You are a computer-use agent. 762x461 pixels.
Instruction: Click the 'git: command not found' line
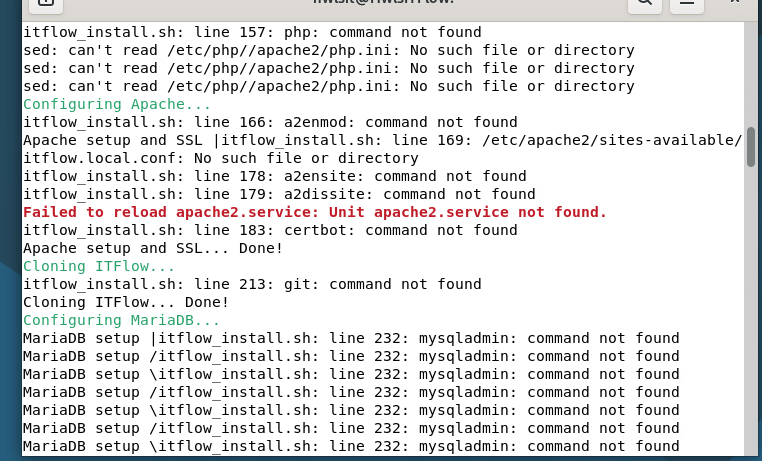pos(252,284)
